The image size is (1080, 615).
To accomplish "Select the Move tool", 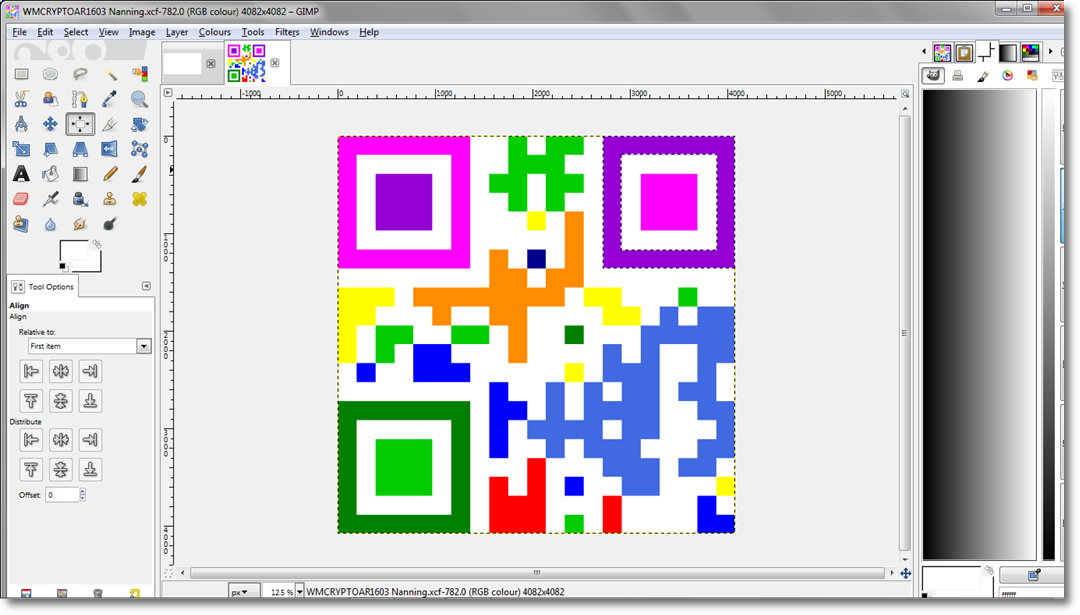I will click(x=50, y=124).
